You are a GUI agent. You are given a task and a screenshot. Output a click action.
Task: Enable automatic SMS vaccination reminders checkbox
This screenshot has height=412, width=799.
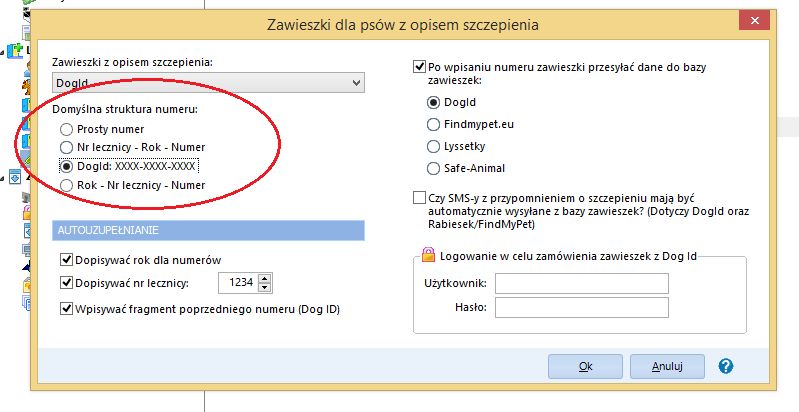tap(419, 198)
